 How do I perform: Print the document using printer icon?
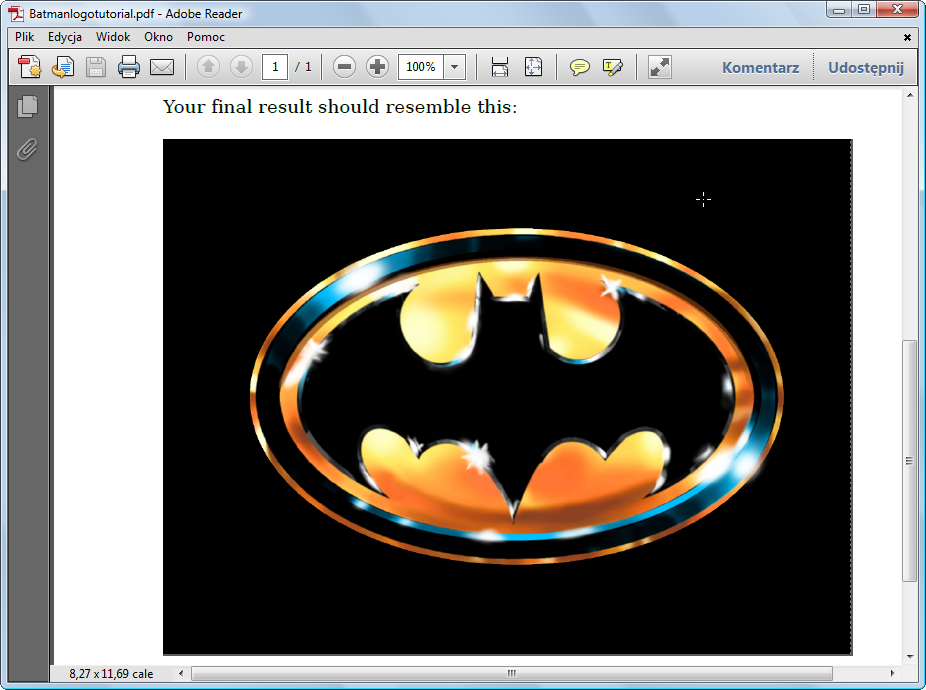tap(129, 67)
